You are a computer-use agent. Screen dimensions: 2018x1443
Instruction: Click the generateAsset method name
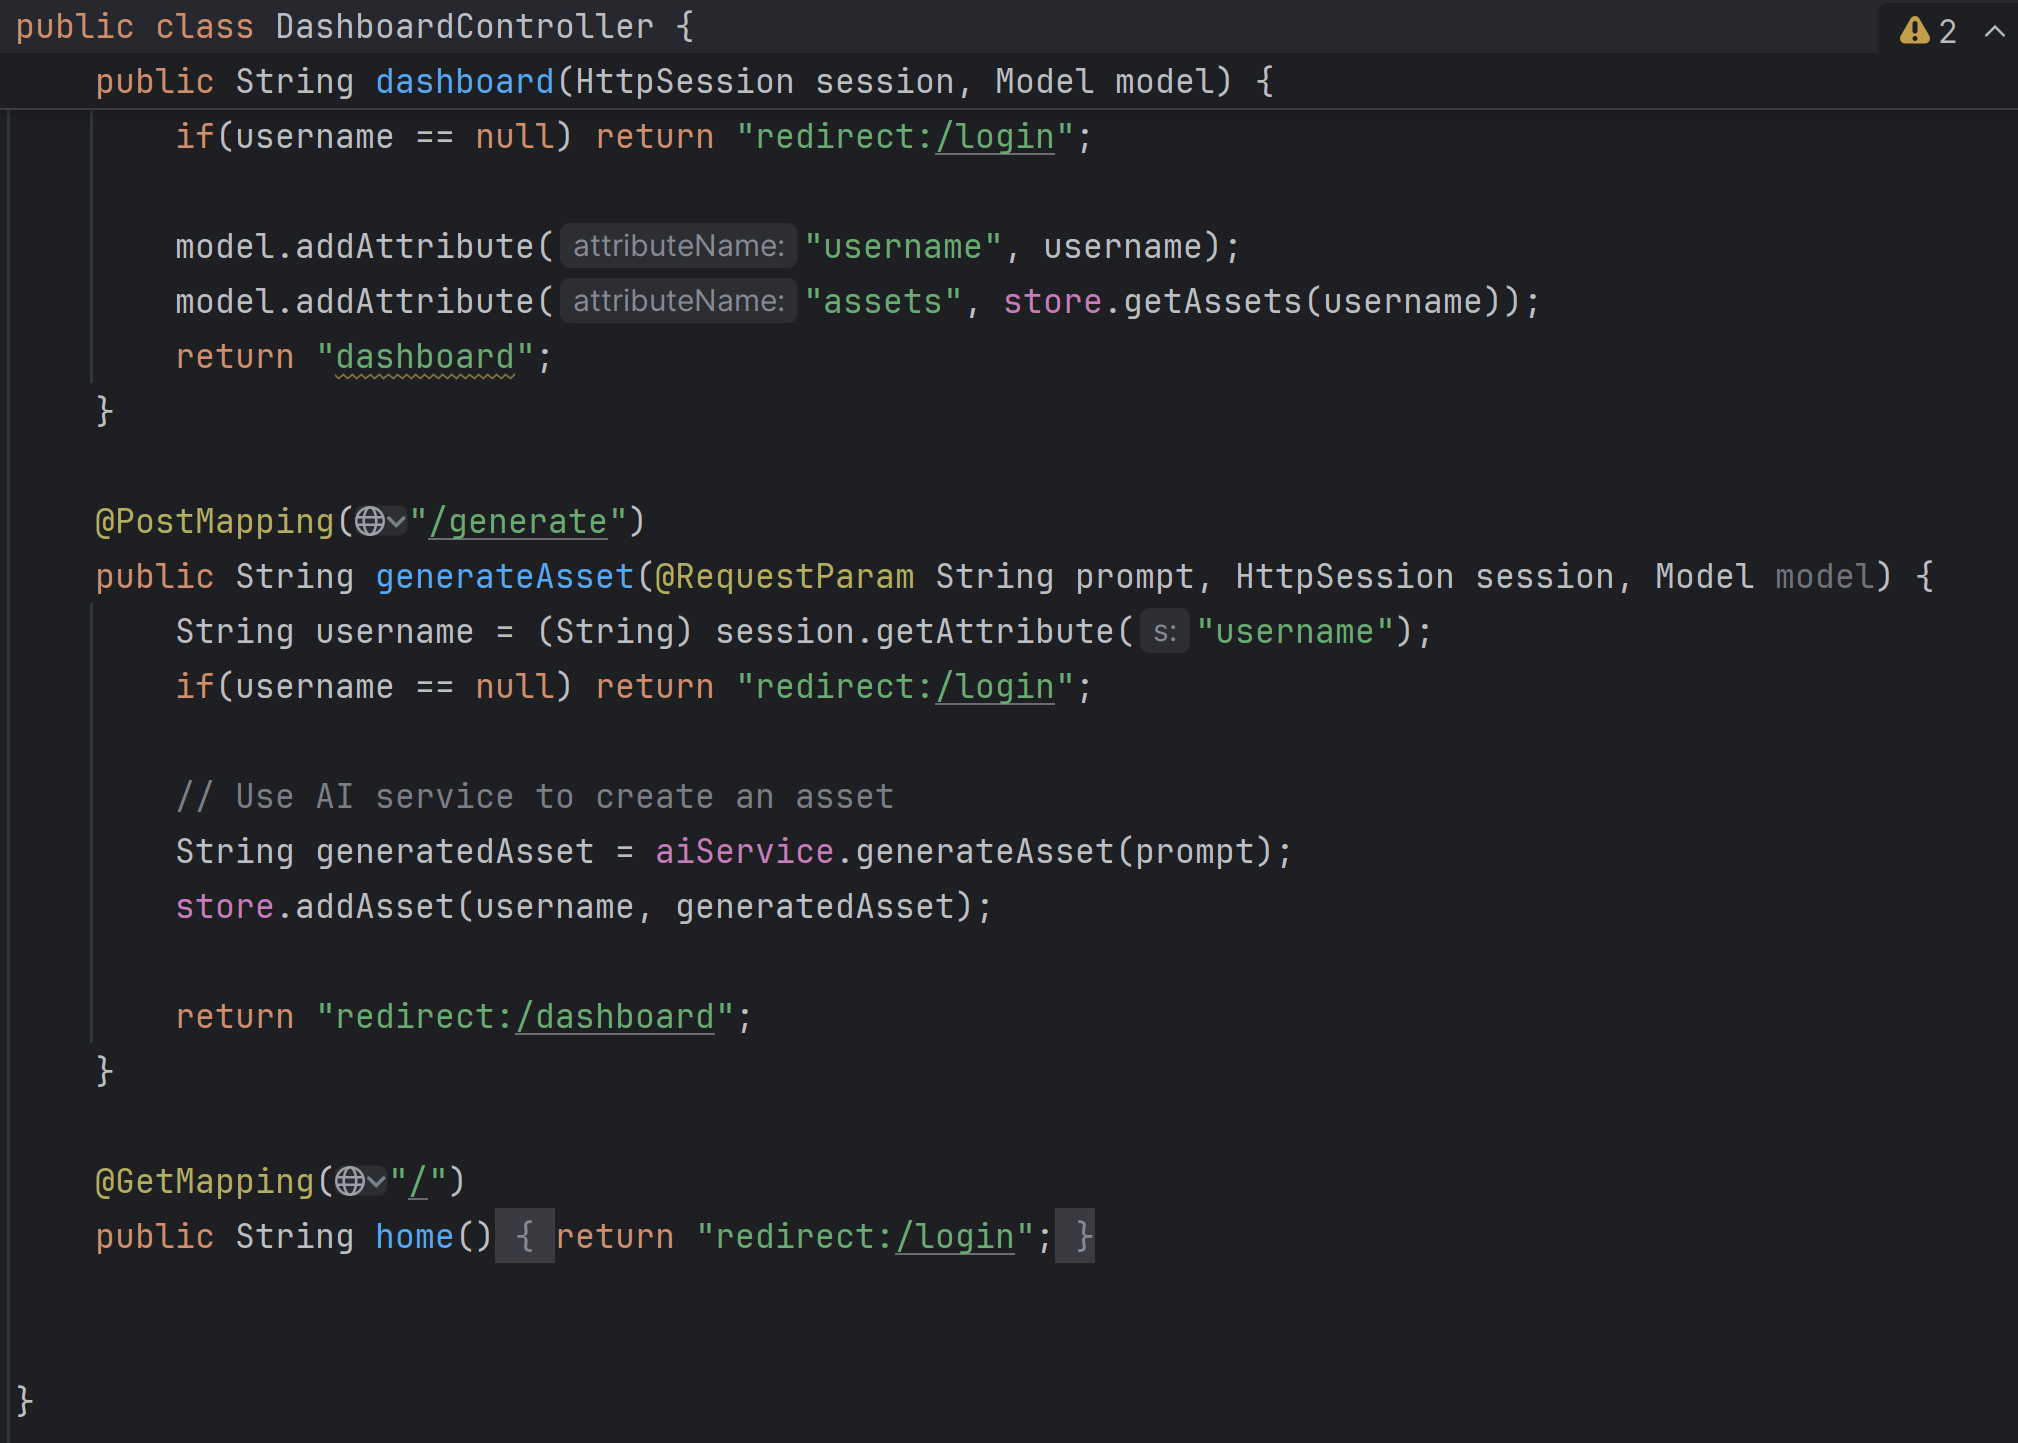[x=505, y=576]
